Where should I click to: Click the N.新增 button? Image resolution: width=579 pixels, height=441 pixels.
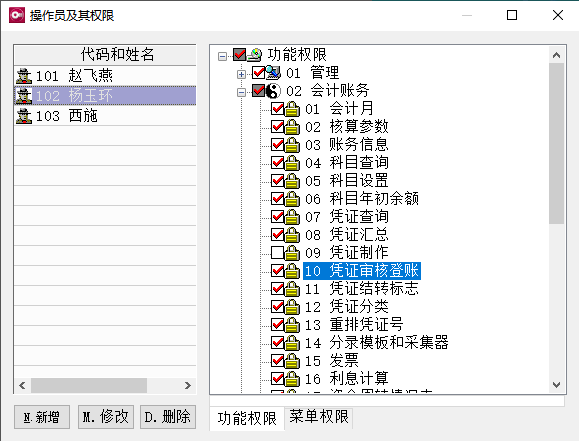(x=42, y=417)
